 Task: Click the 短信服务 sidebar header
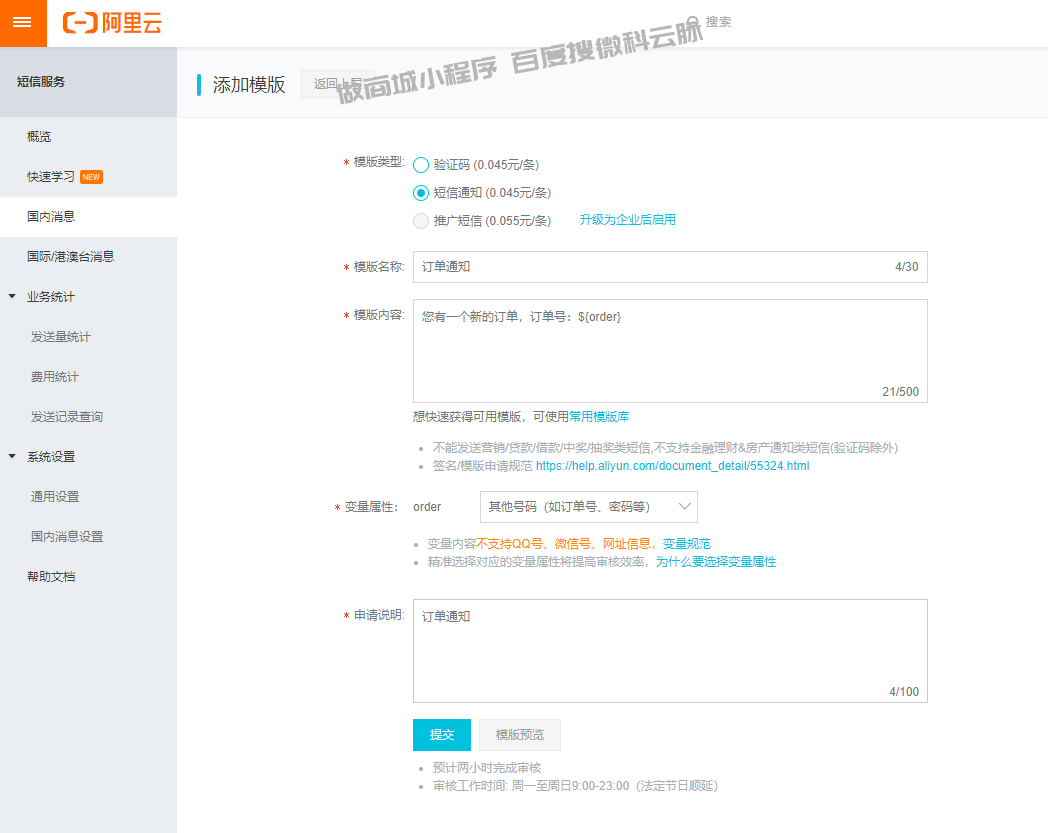(41, 82)
